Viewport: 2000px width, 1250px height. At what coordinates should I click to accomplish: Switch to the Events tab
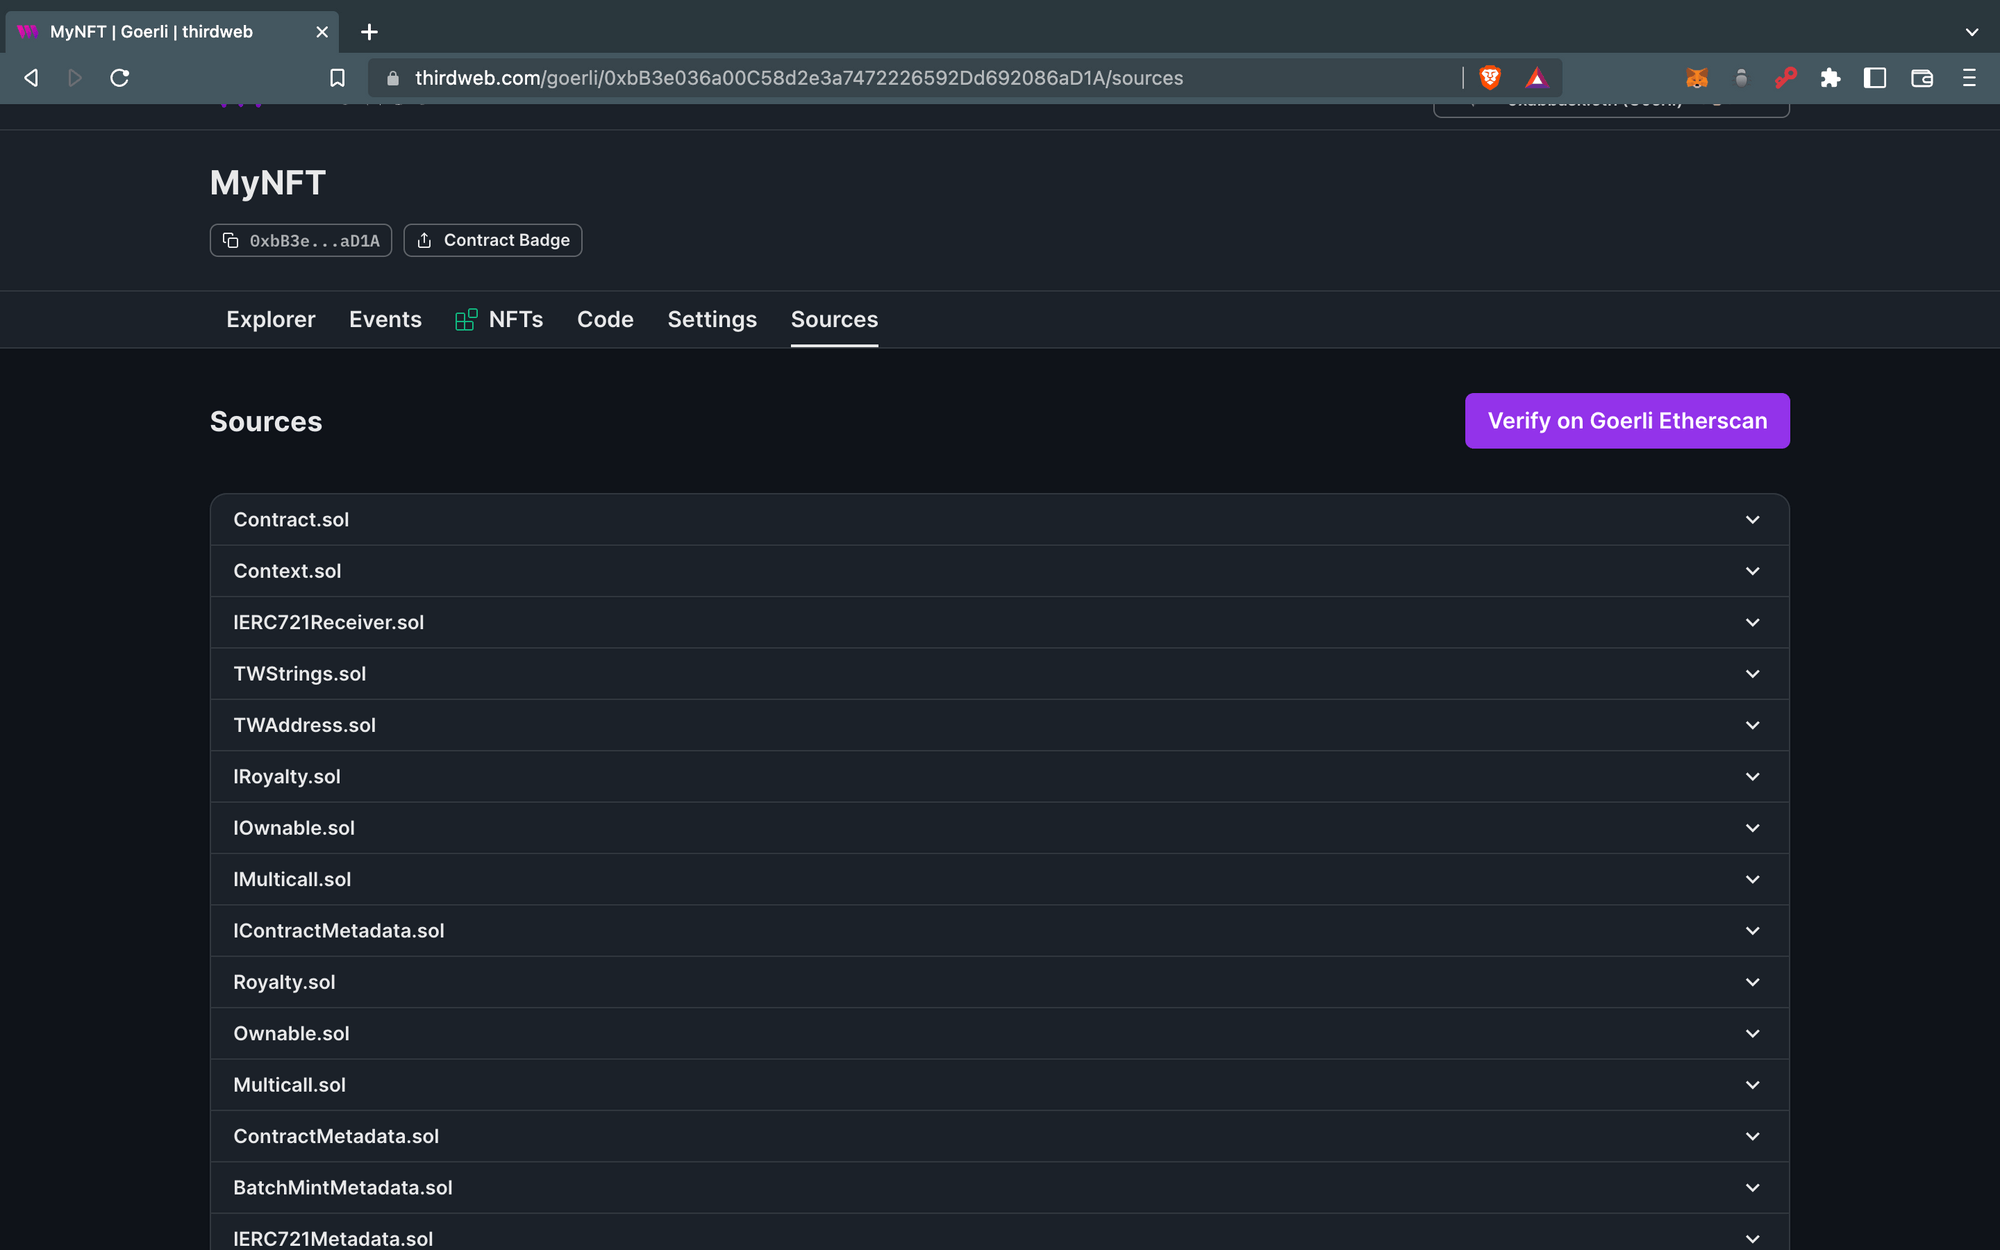pyautogui.click(x=385, y=319)
